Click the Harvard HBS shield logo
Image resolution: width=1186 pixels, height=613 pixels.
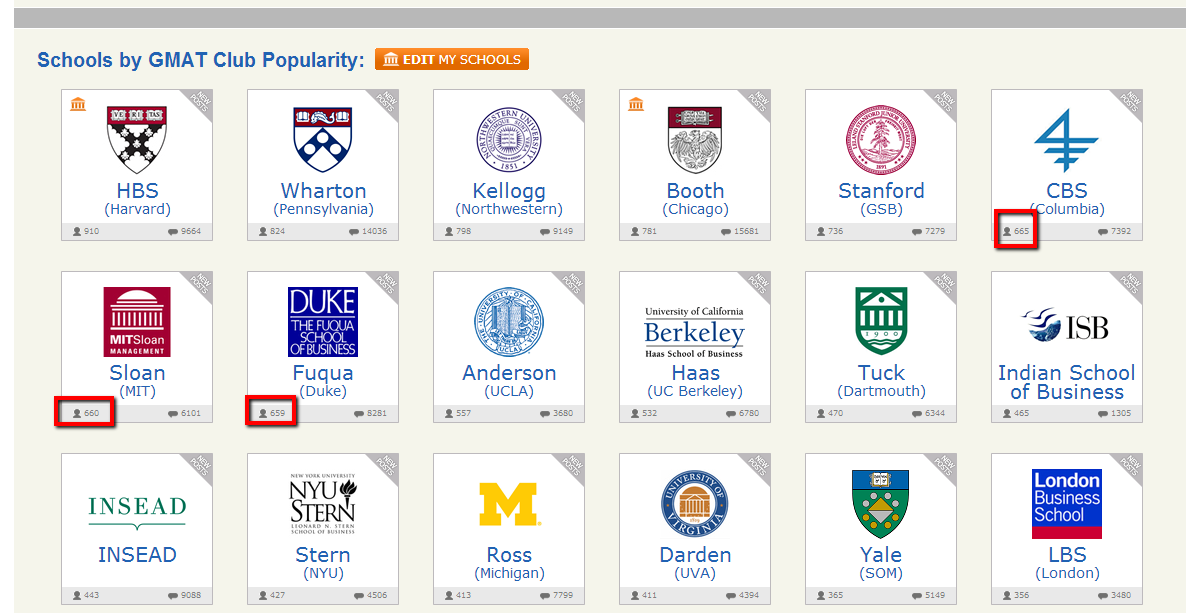tap(137, 139)
